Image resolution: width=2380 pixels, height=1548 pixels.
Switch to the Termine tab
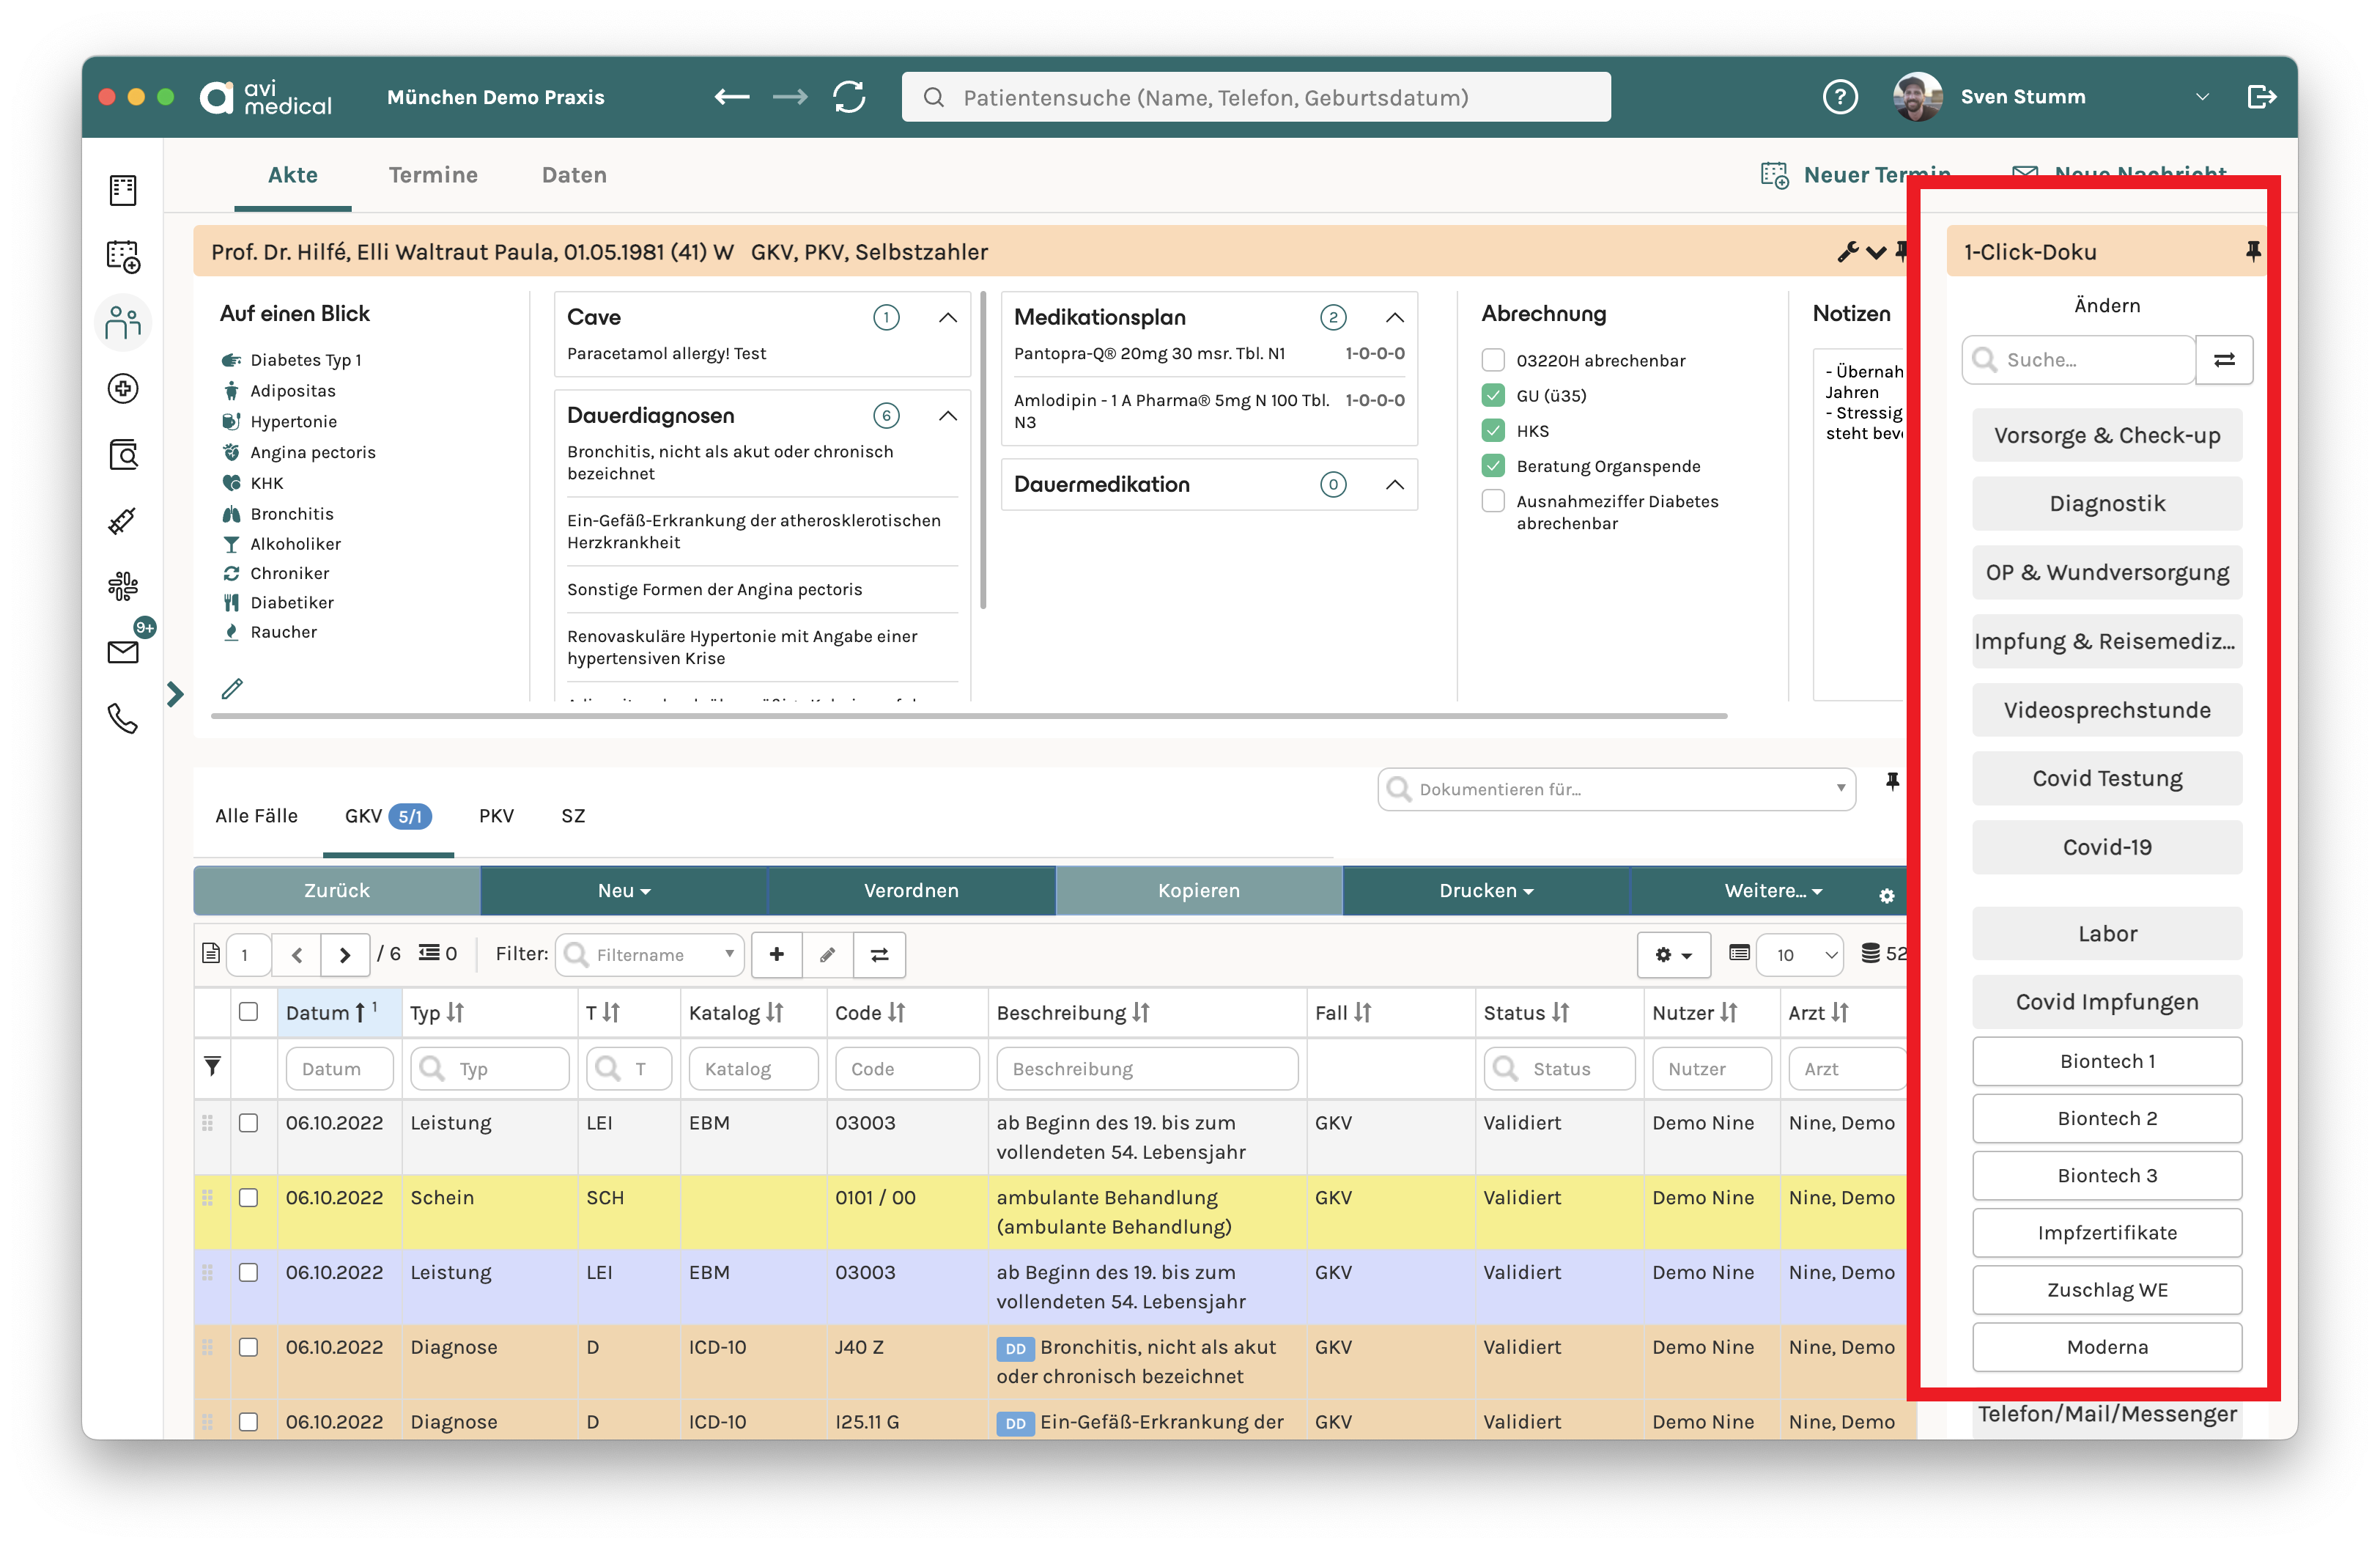pyautogui.click(x=433, y=175)
